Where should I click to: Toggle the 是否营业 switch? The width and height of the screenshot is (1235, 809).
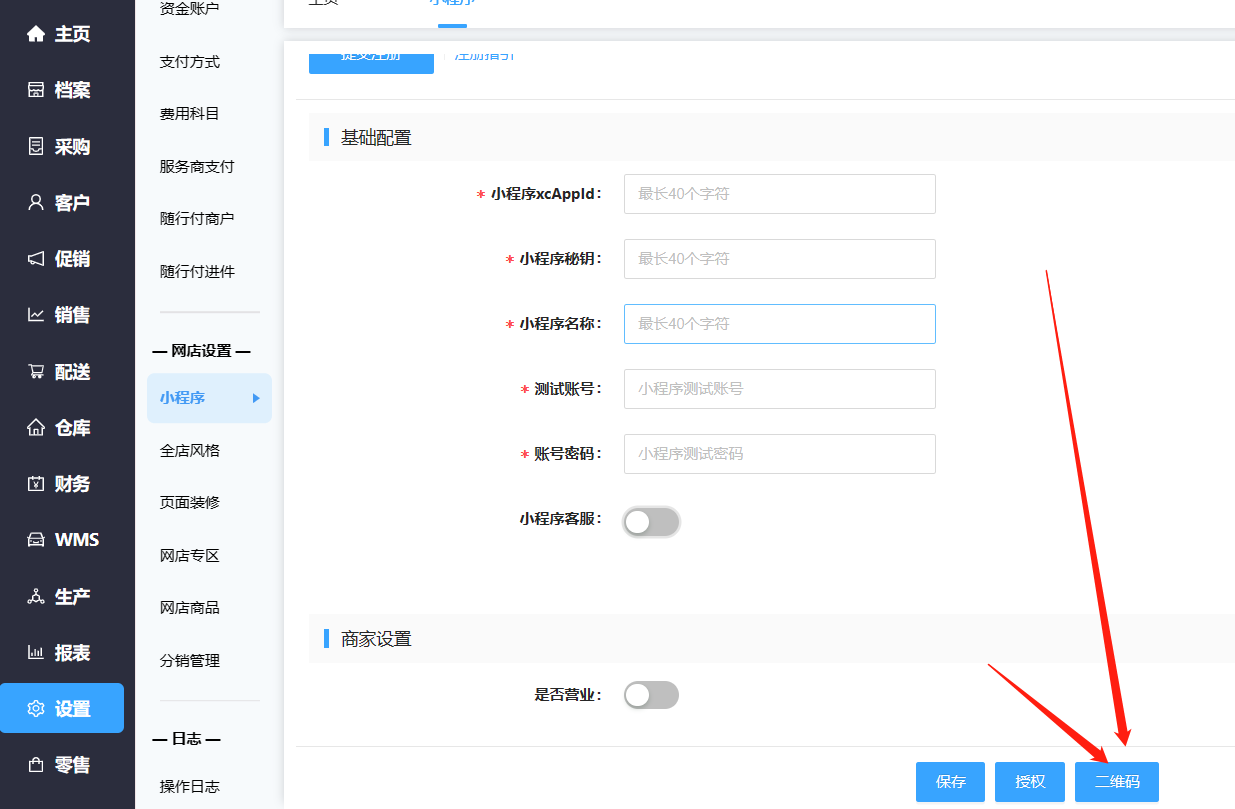coord(651,695)
